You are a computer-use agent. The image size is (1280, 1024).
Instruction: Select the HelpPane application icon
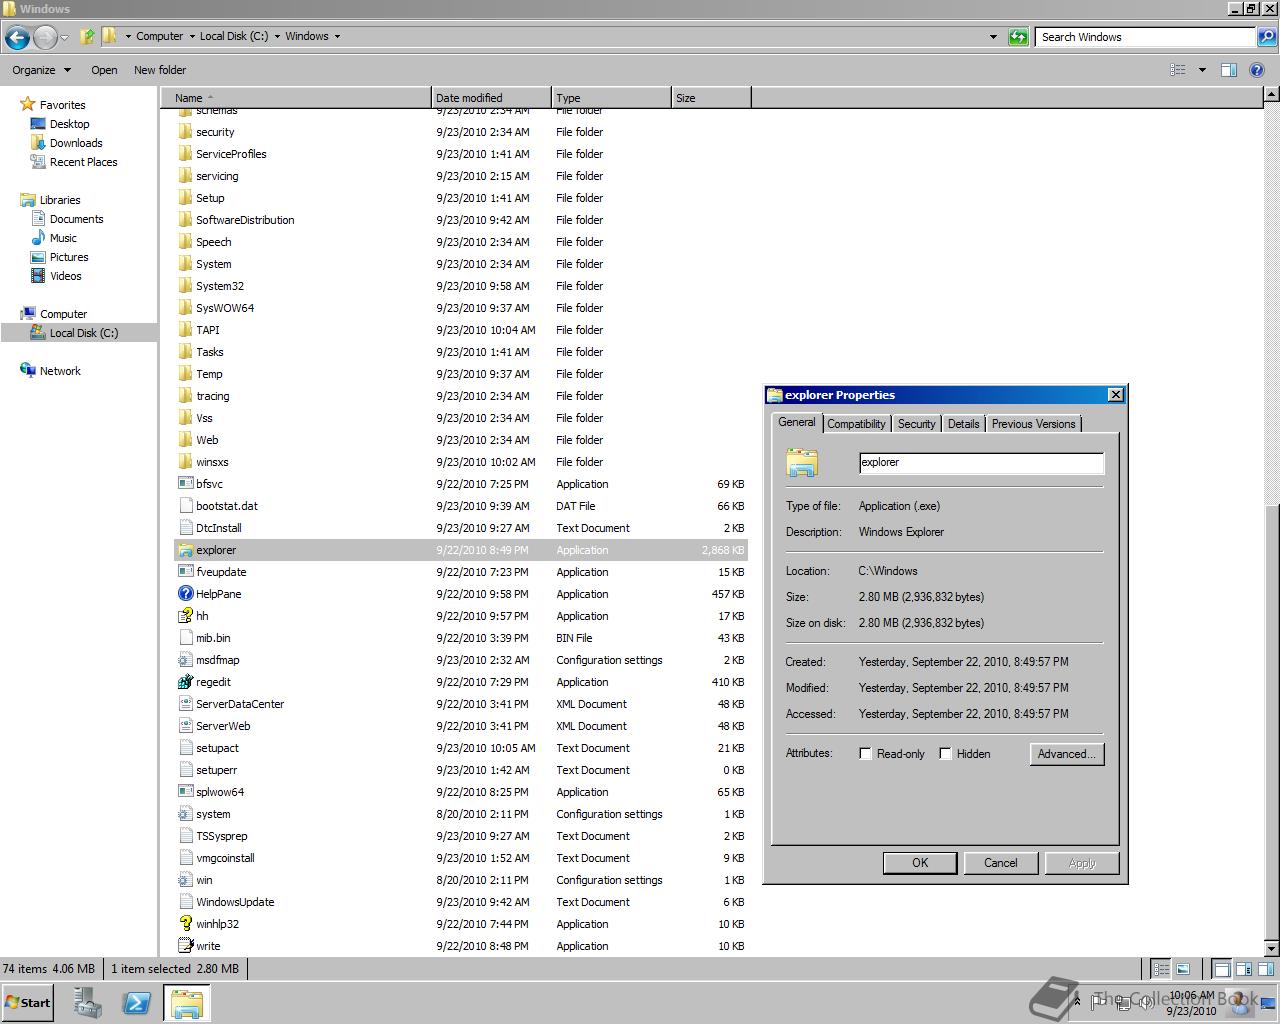click(x=185, y=594)
